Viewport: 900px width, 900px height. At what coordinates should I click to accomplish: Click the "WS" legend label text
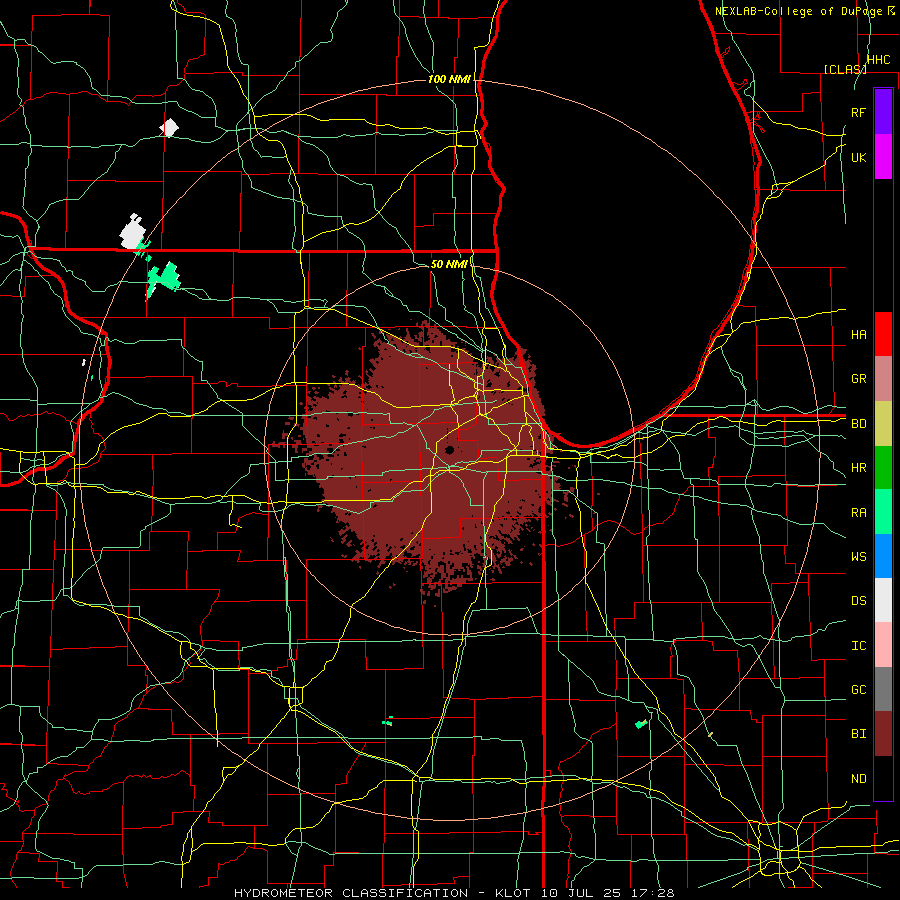click(x=858, y=556)
